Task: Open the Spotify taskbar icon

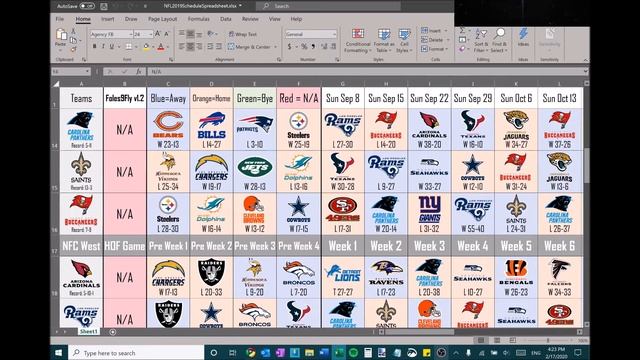Action: (353, 353)
